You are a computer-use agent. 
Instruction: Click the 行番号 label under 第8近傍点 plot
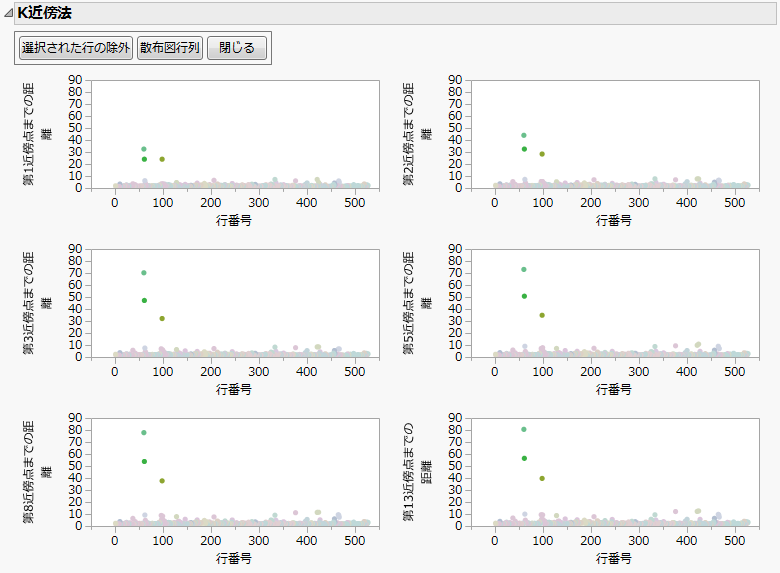[x=234, y=559]
